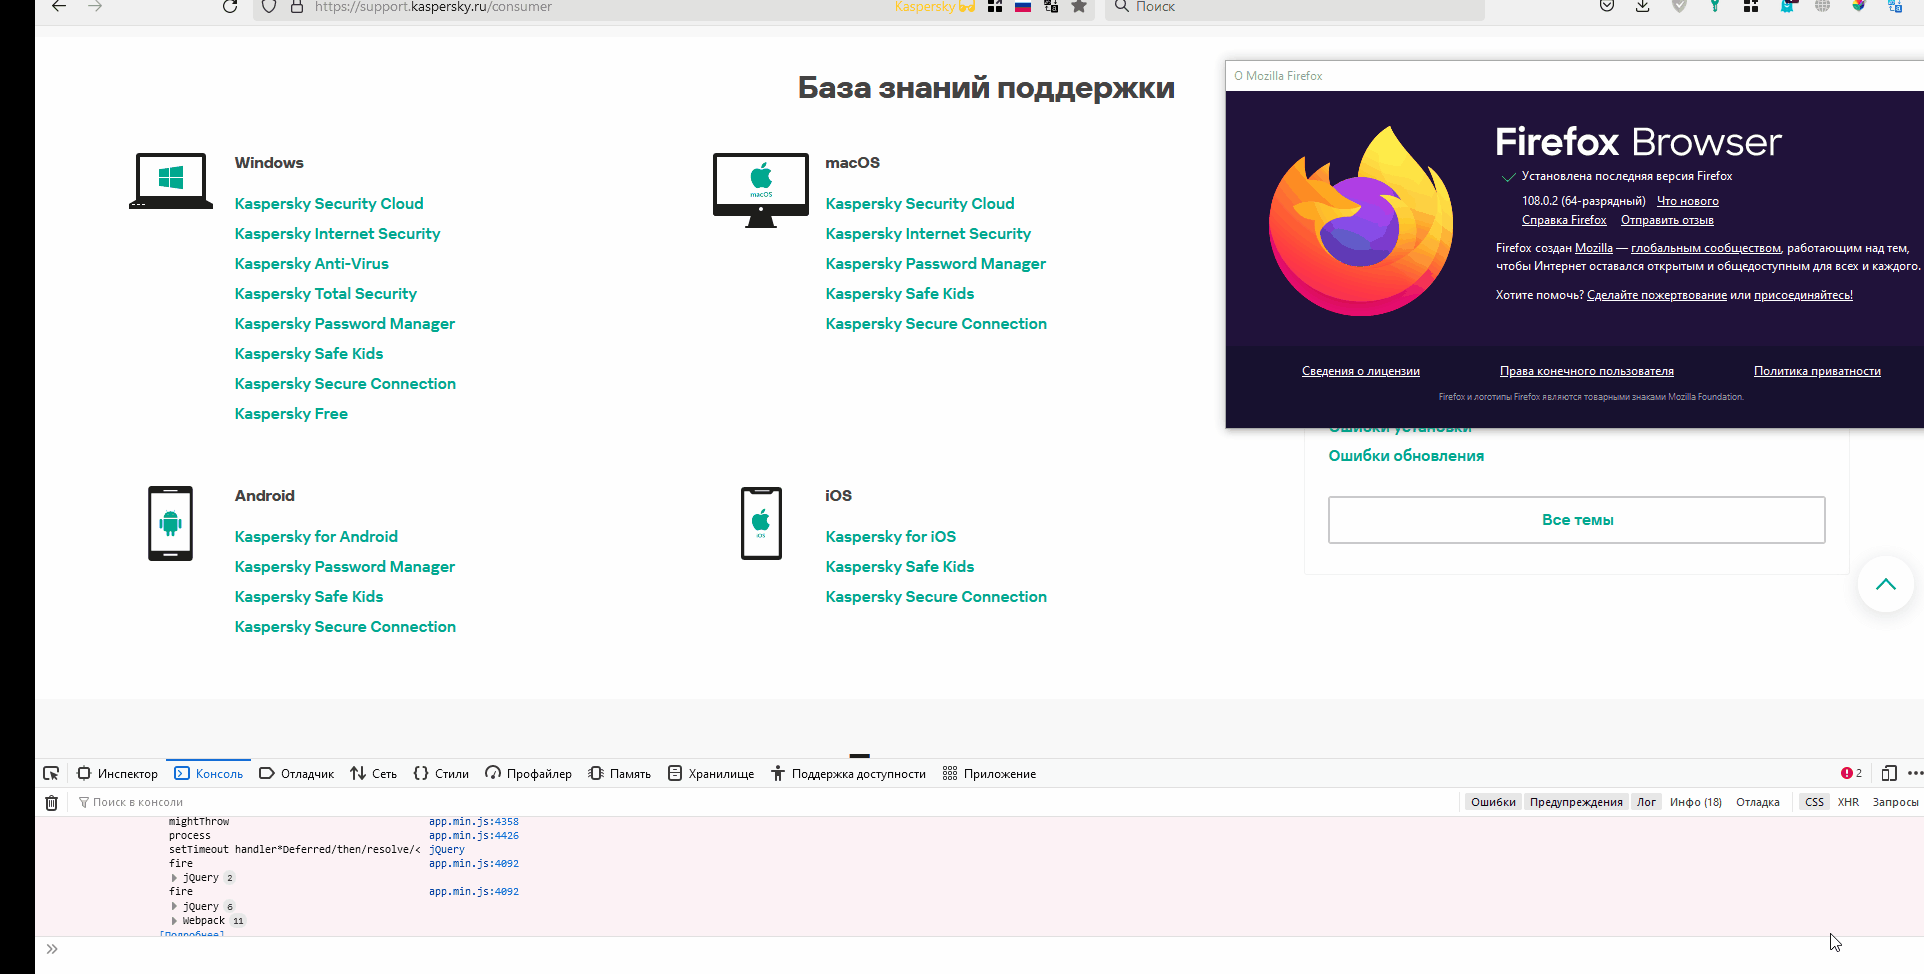Click the Save to Pocket icon
This screenshot has height=974, width=1924.
point(1607,6)
